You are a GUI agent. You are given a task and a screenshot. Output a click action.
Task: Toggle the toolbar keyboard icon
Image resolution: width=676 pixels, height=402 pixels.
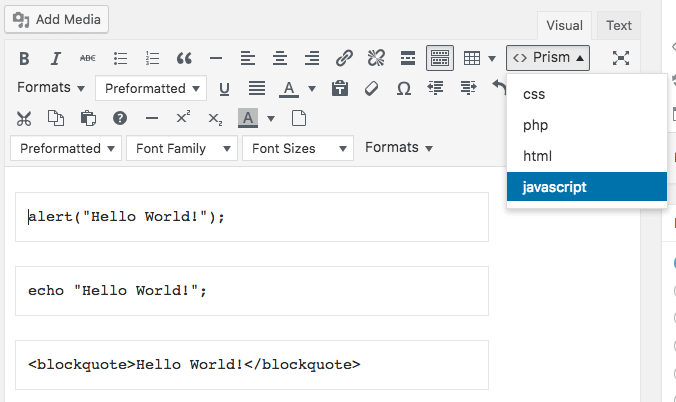click(x=440, y=58)
